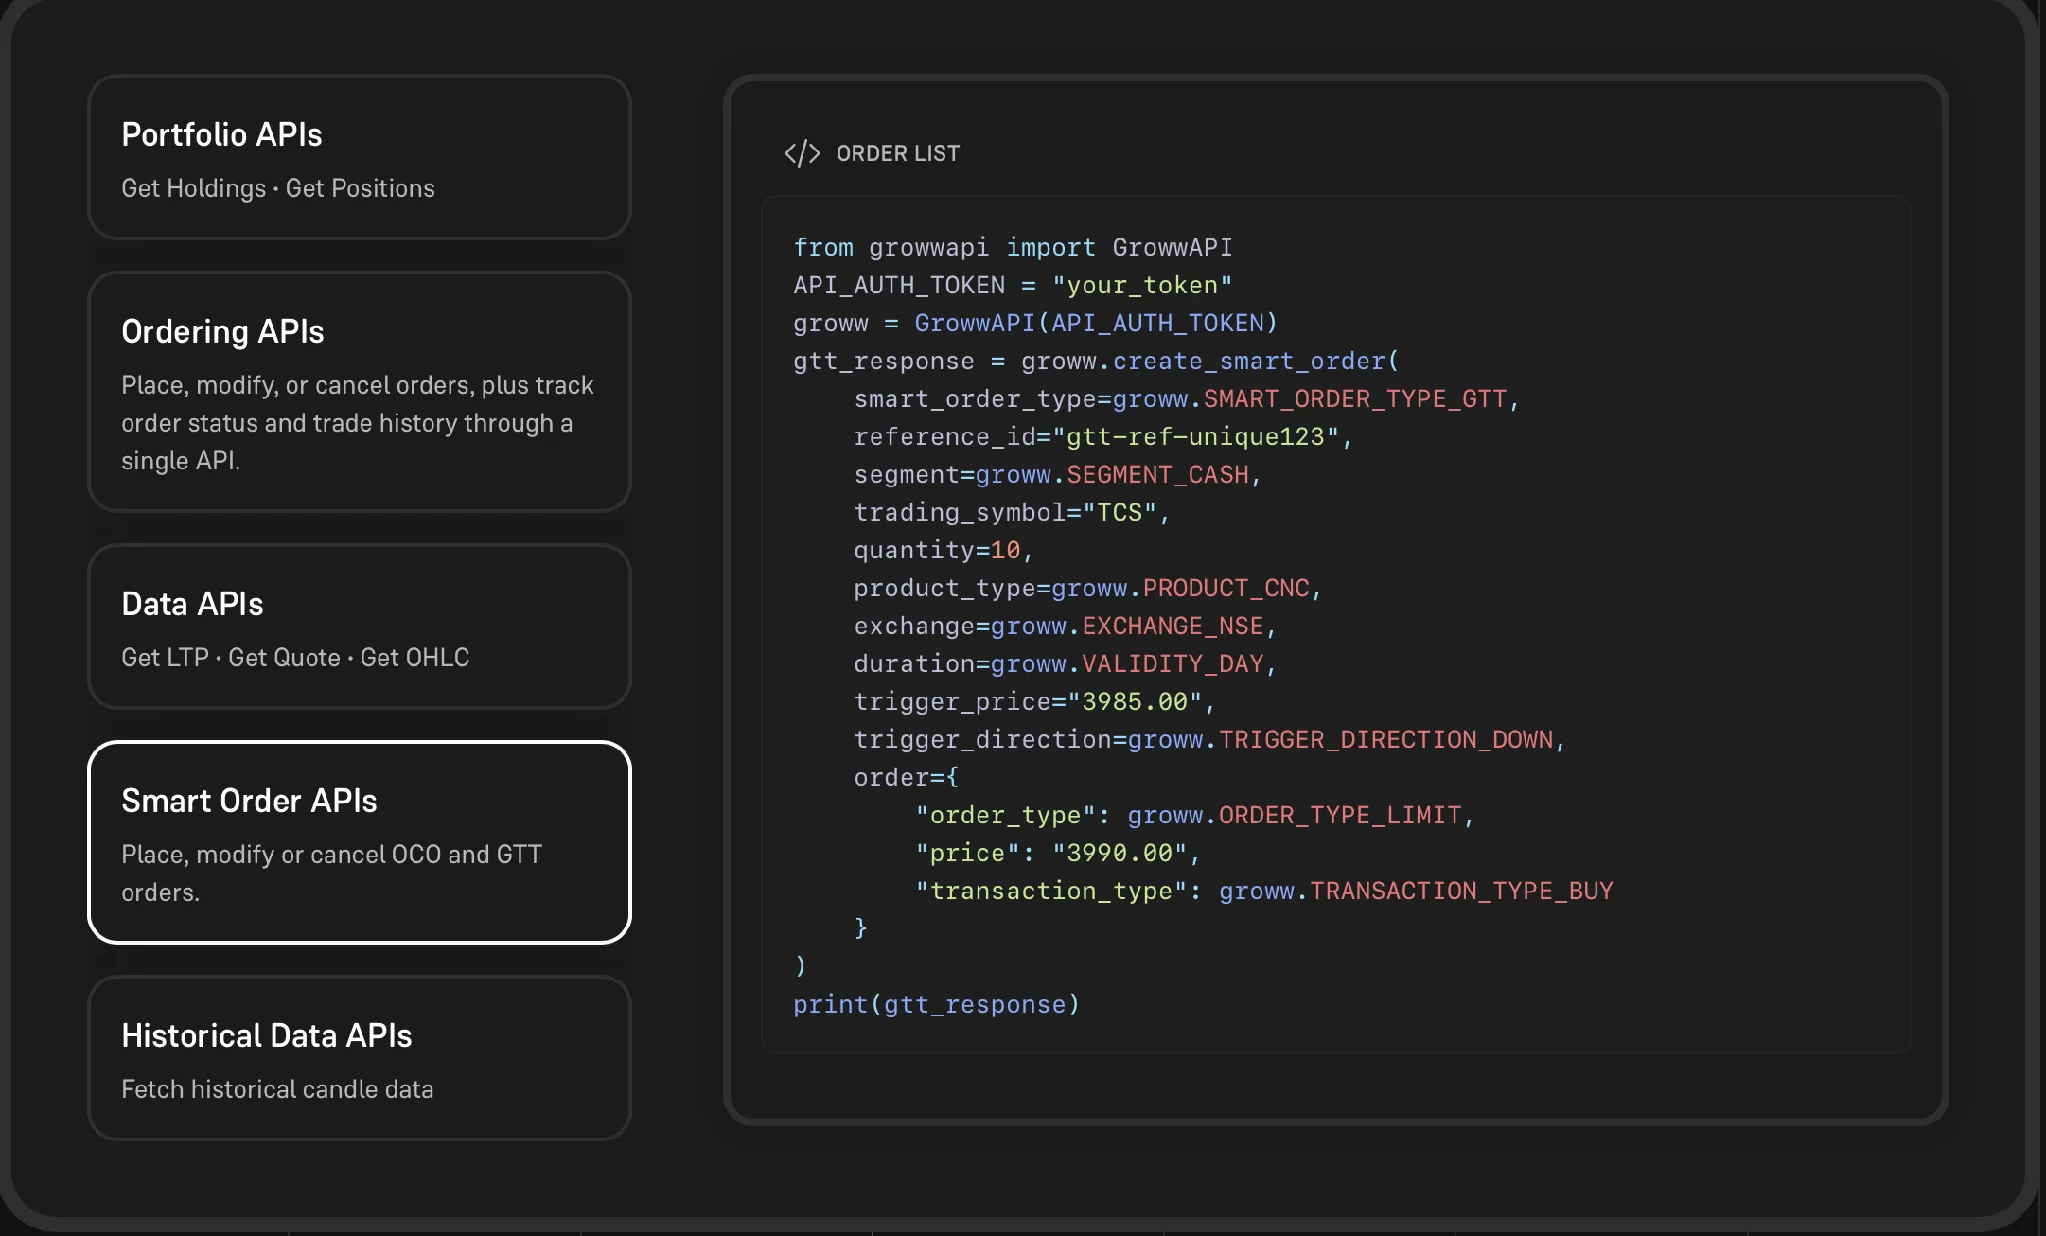This screenshot has width=2046, height=1236.
Task: Click the TRANSACTION_TYPE_BUY constant
Action: click(1462, 891)
